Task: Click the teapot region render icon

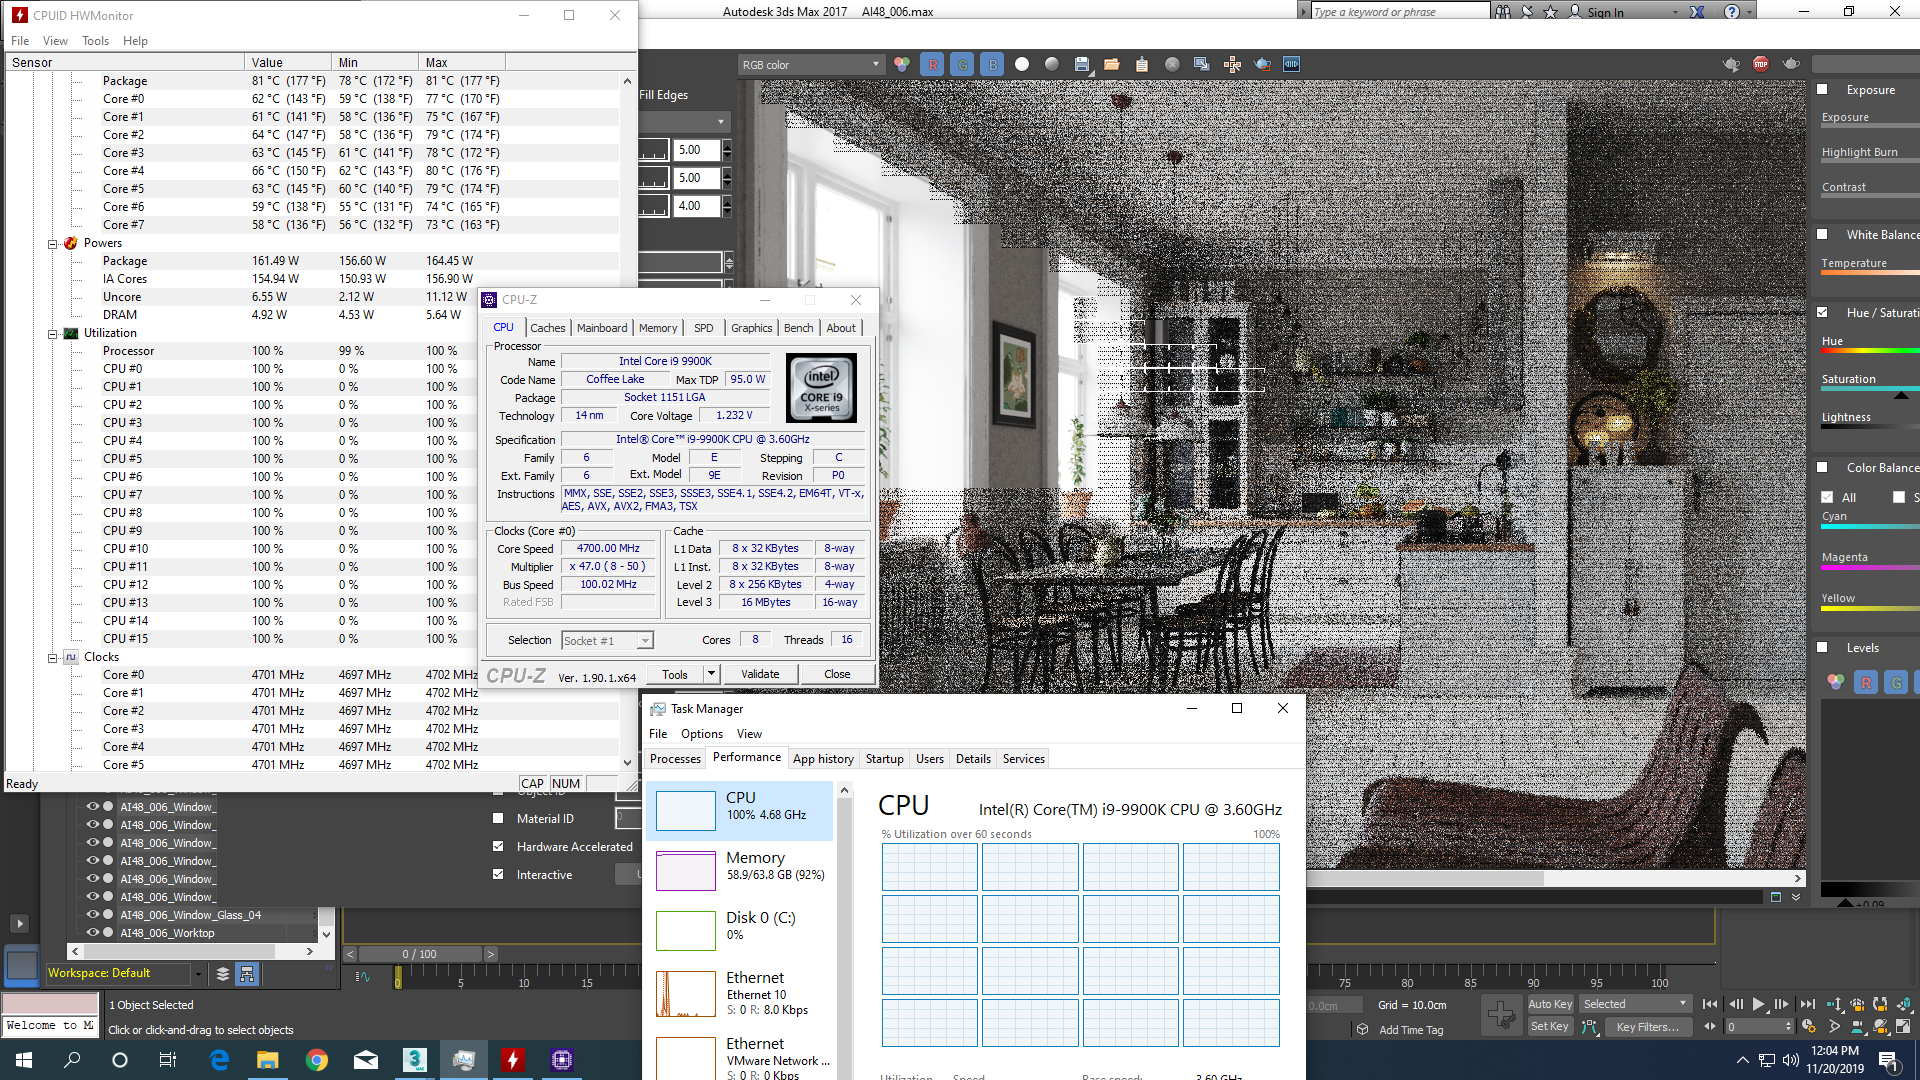Action: (1262, 64)
